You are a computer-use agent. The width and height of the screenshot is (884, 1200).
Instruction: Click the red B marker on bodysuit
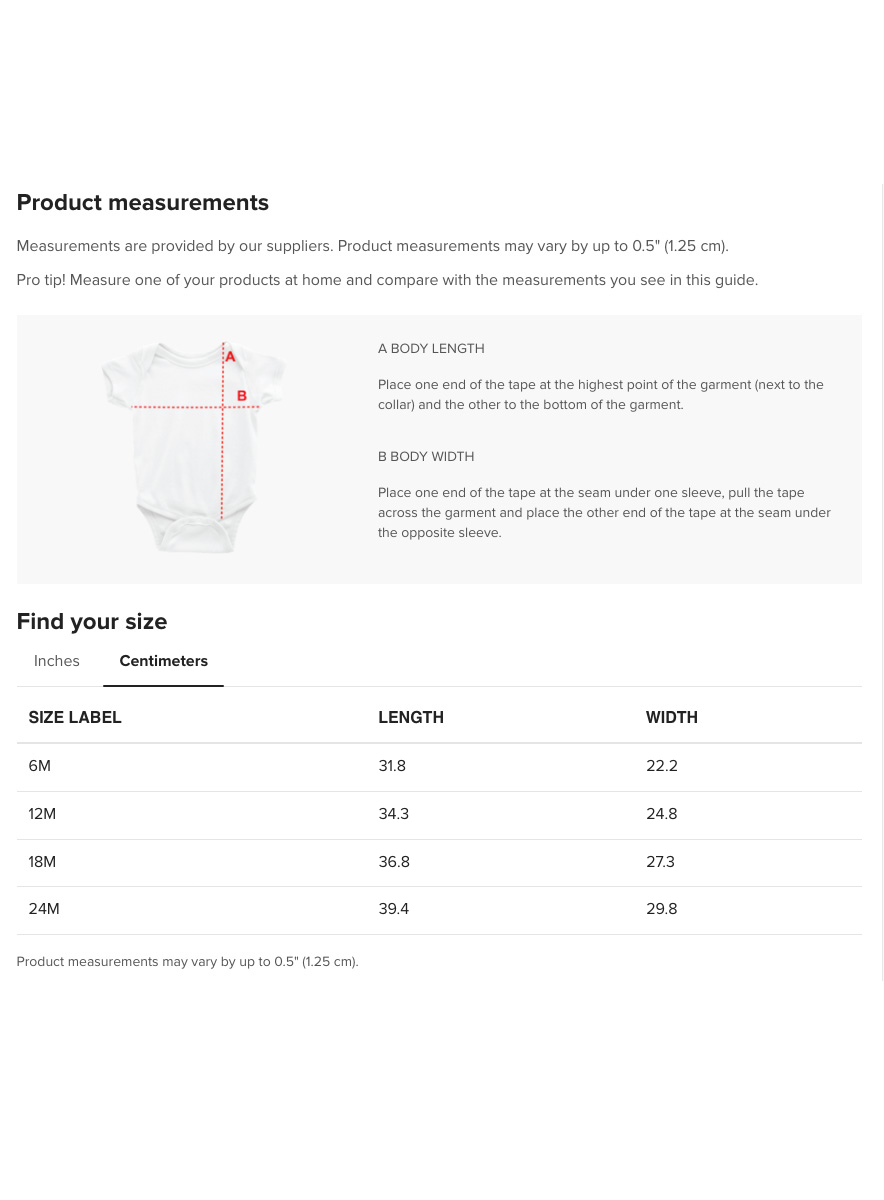tap(242, 396)
